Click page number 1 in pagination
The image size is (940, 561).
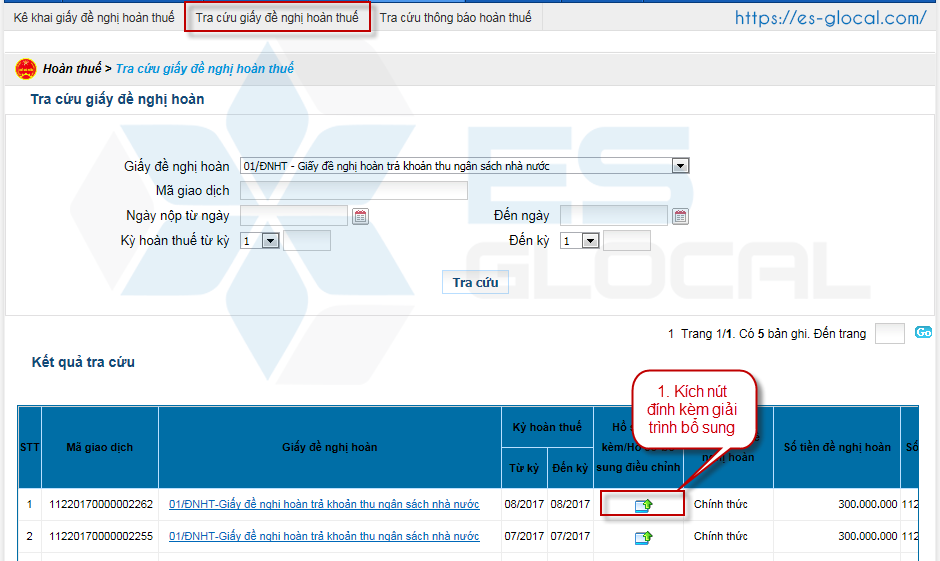671,334
